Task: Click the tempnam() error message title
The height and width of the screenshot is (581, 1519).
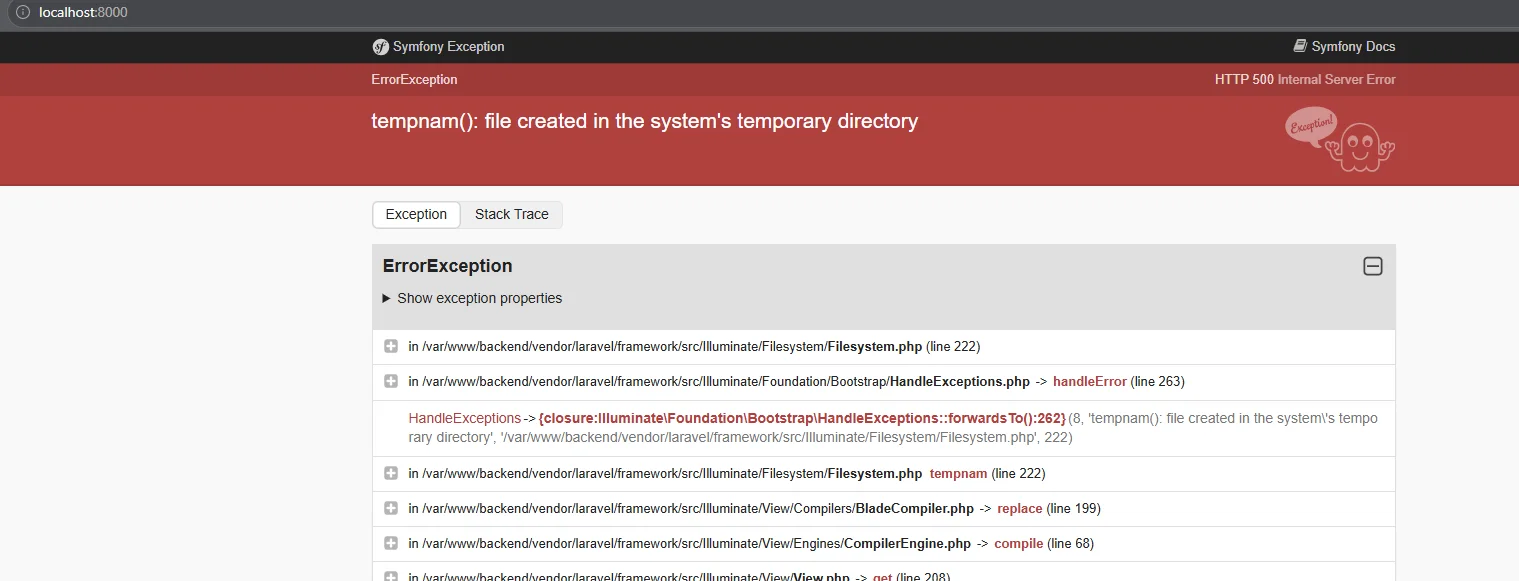Action: pyautogui.click(x=644, y=121)
